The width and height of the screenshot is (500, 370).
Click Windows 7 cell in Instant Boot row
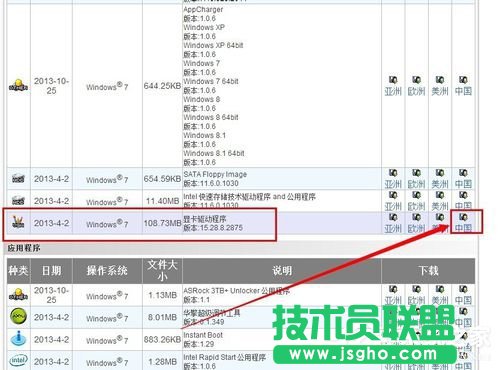pos(107,340)
